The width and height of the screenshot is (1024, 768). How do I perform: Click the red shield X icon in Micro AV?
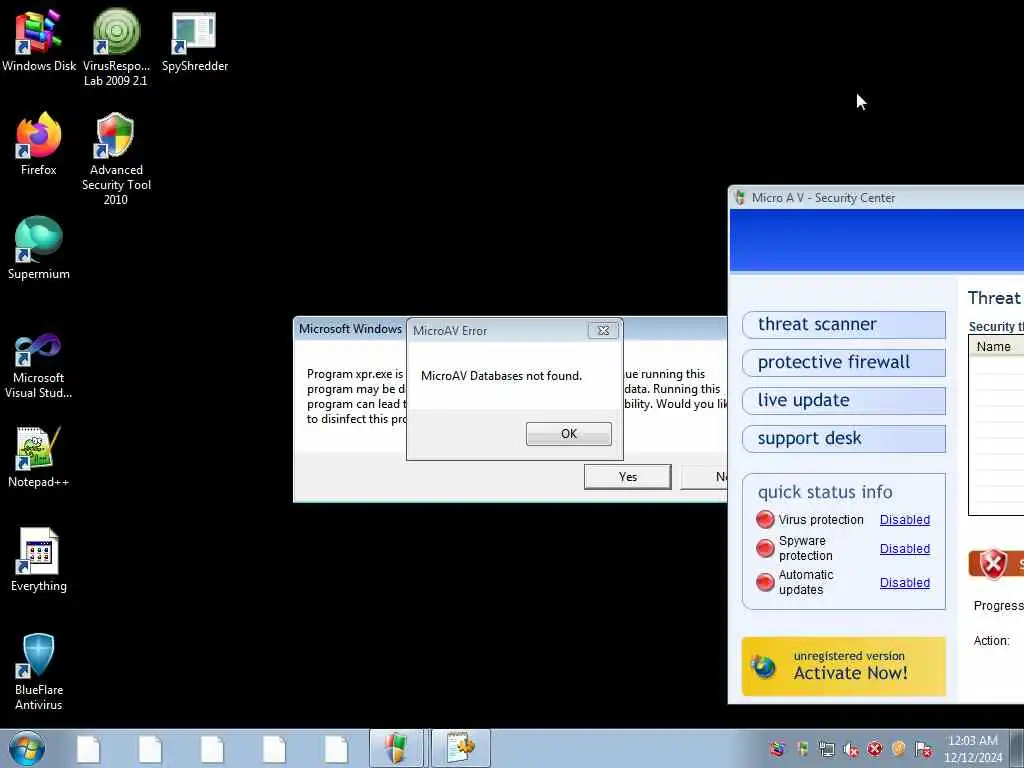(993, 564)
